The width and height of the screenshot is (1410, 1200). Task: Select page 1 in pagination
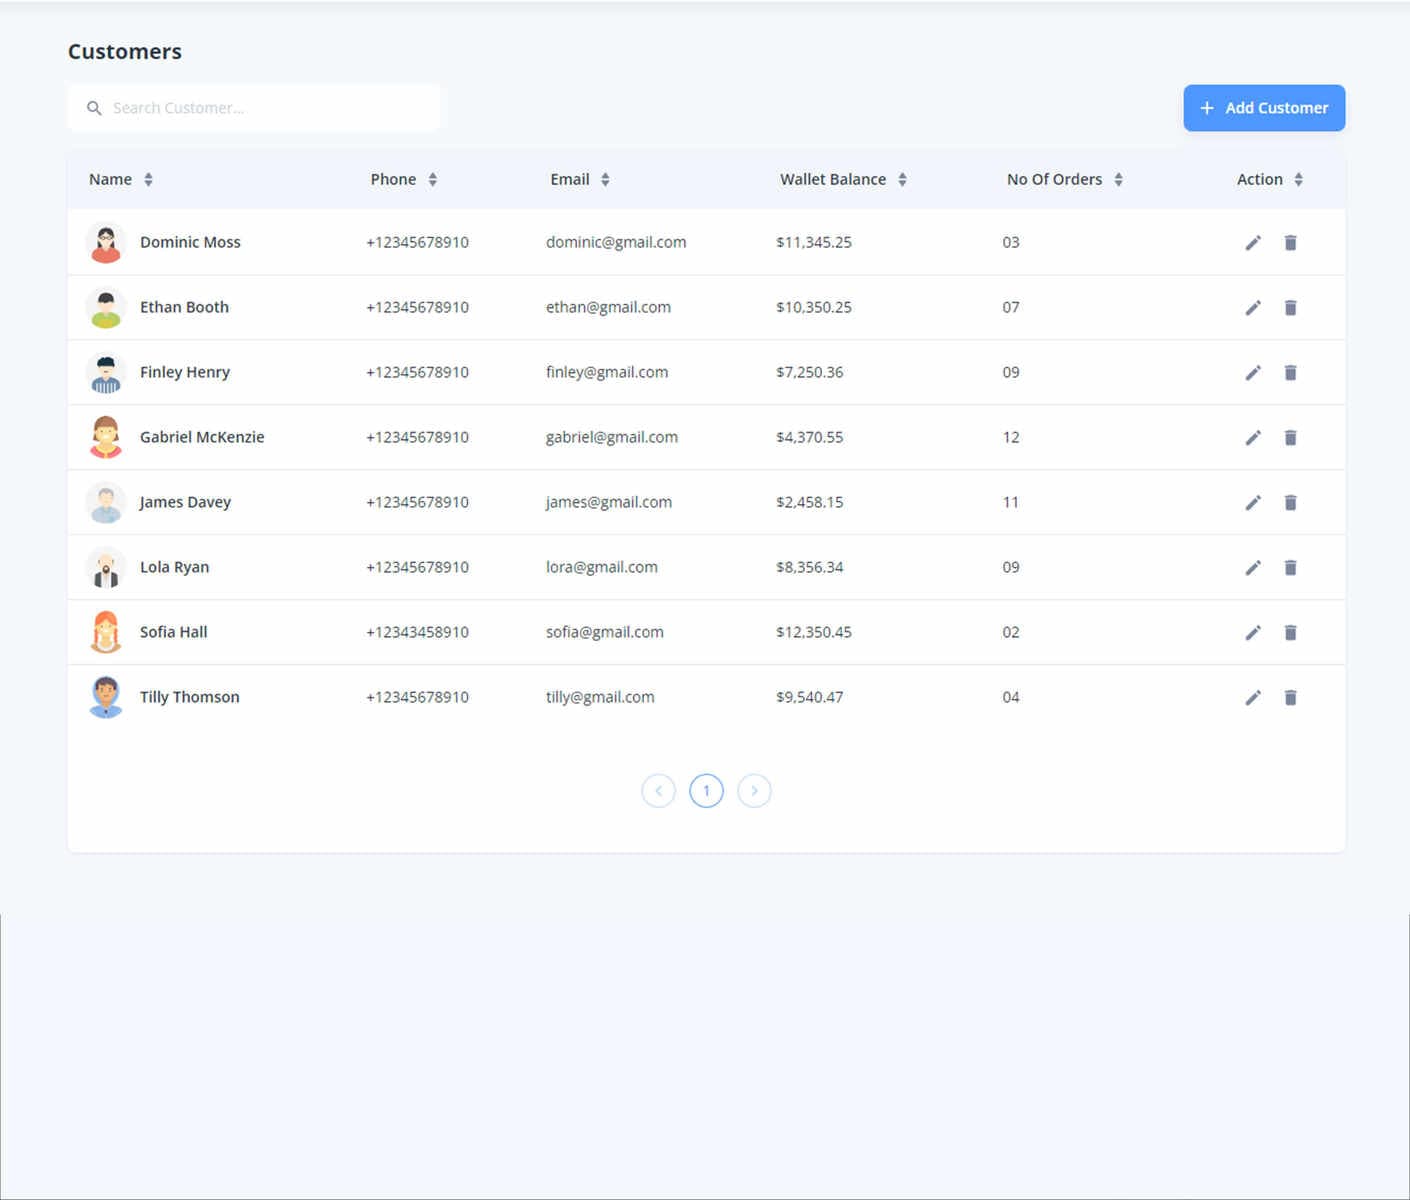(x=706, y=790)
